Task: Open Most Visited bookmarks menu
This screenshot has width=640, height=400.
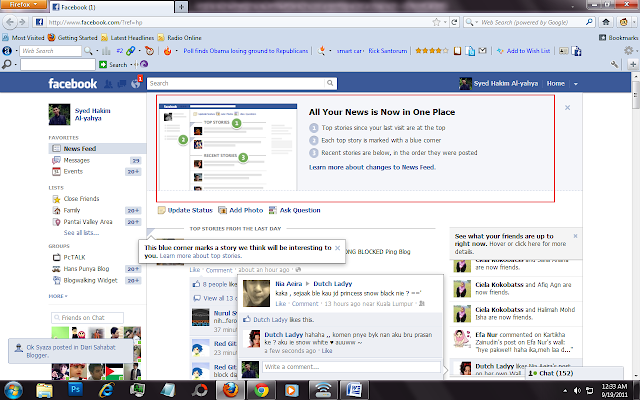Action: [x=23, y=38]
